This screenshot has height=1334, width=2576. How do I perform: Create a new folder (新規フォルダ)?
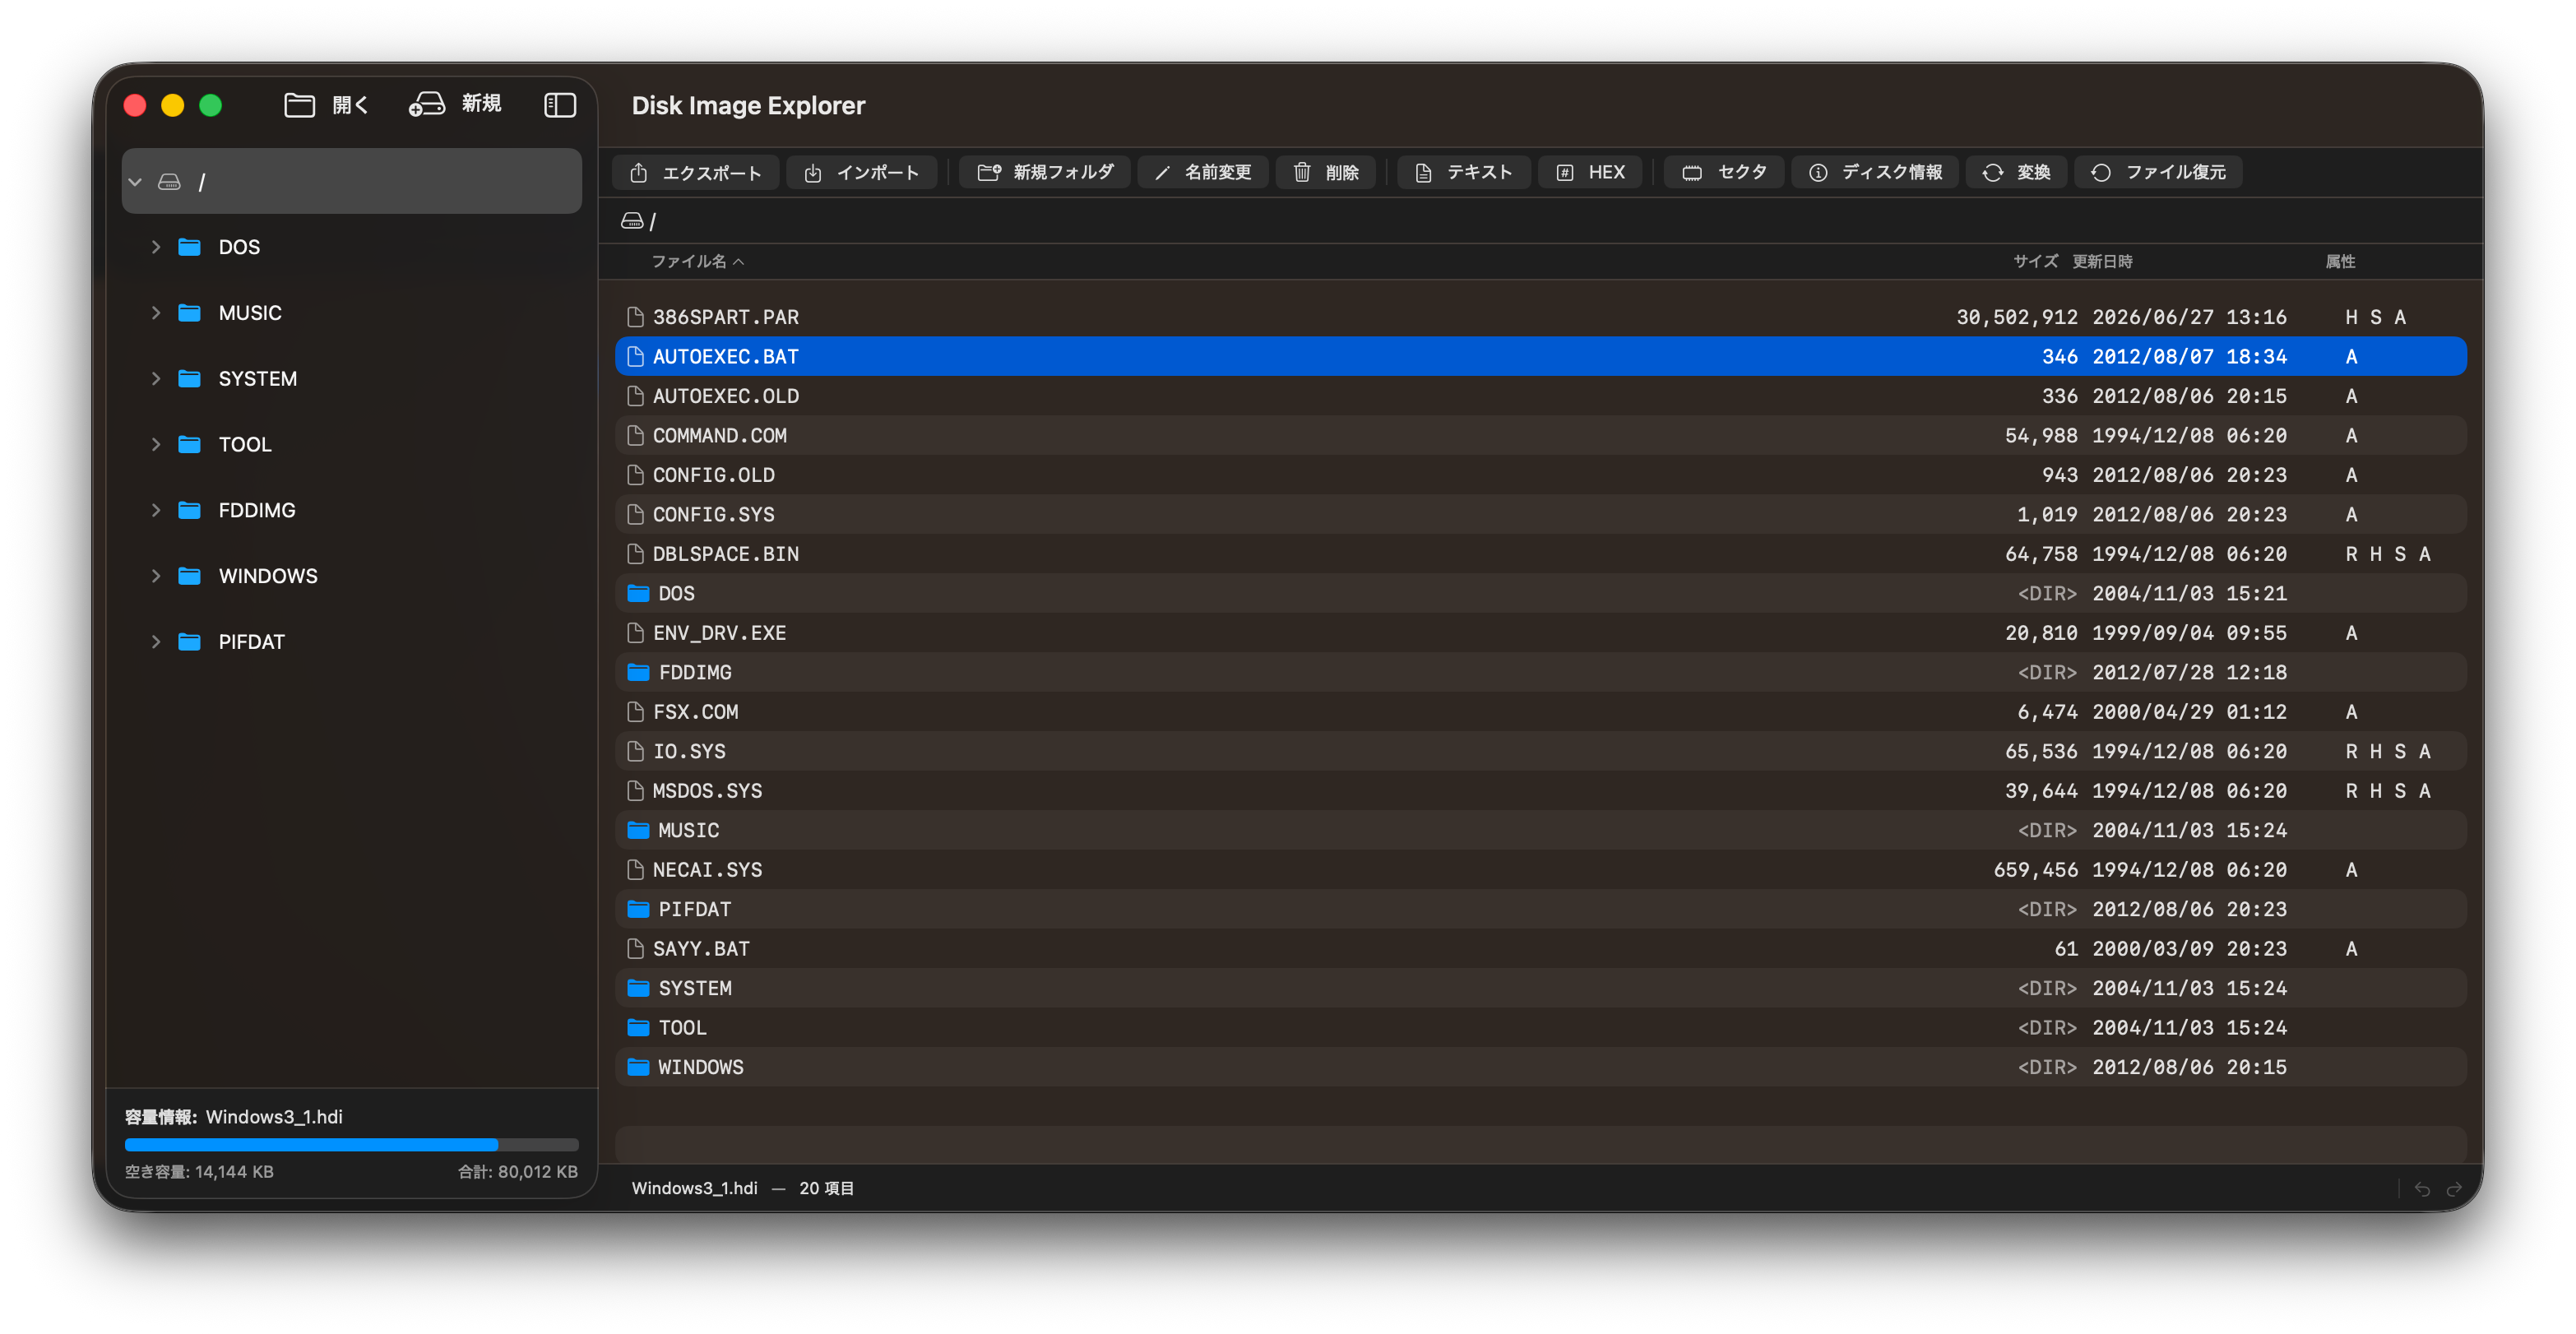(x=1045, y=172)
